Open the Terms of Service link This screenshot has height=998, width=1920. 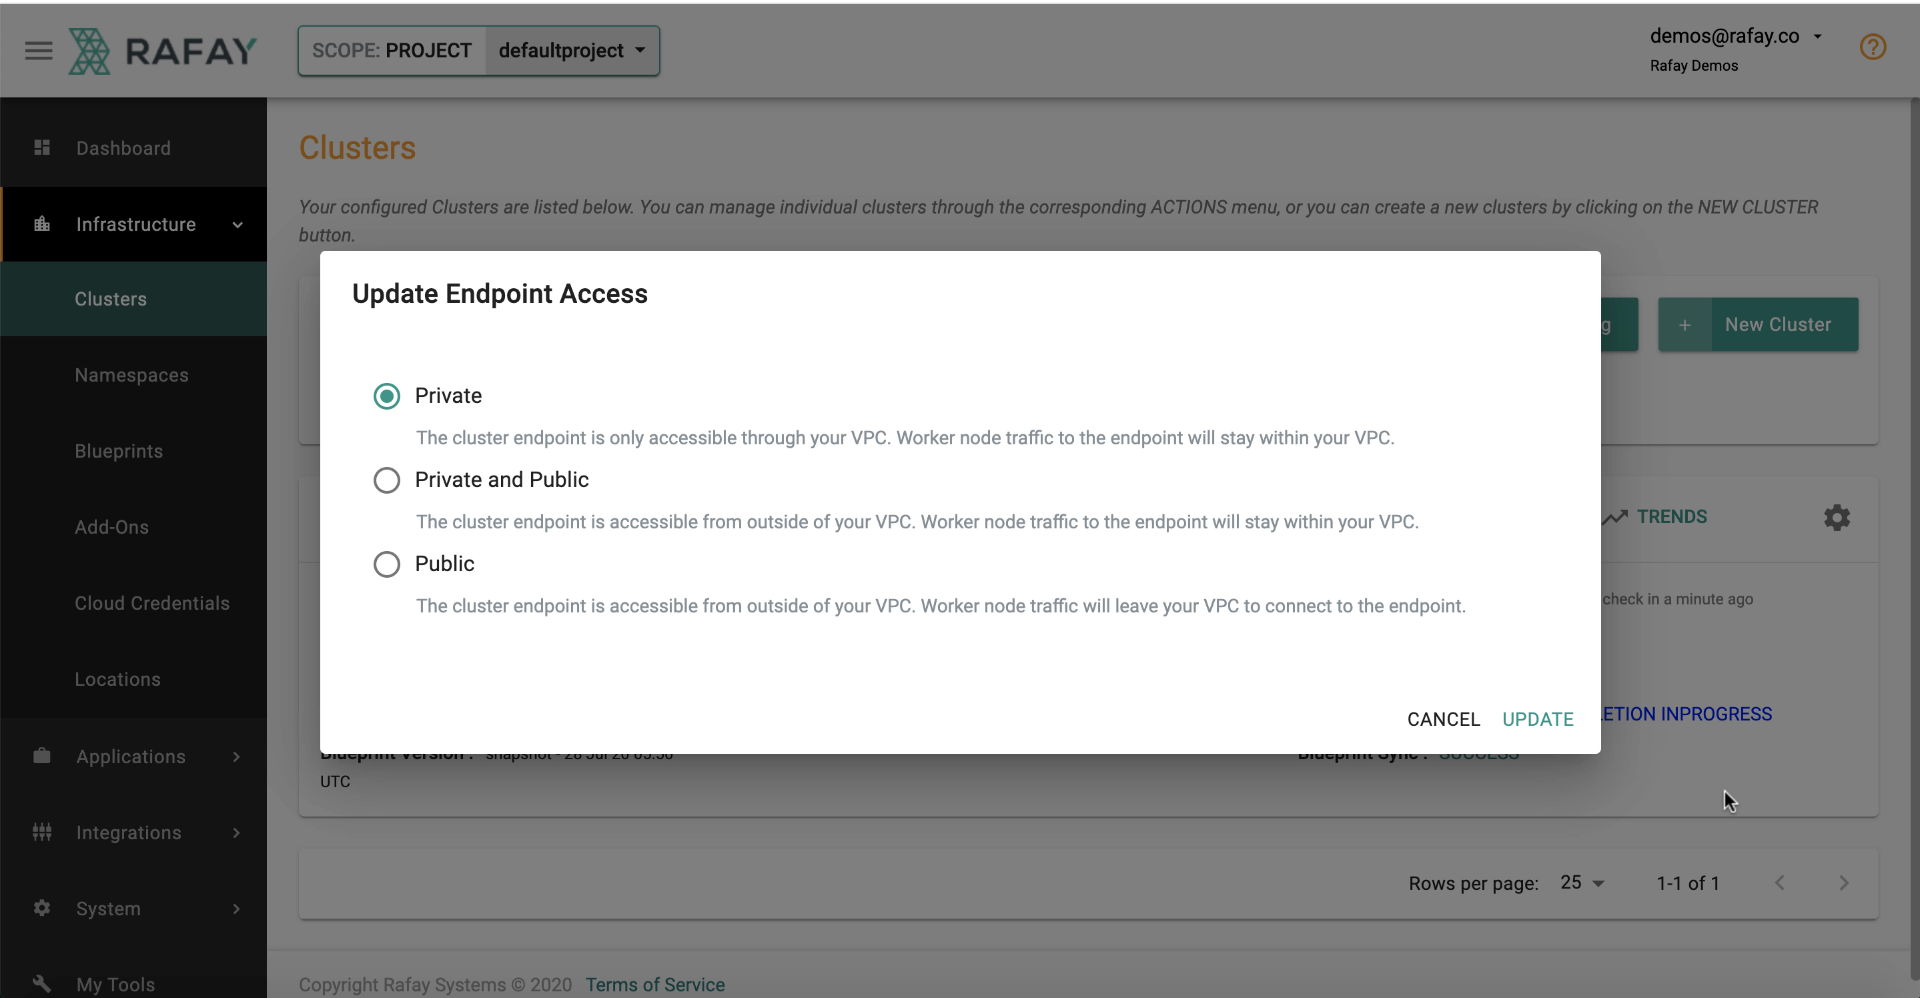coord(655,985)
